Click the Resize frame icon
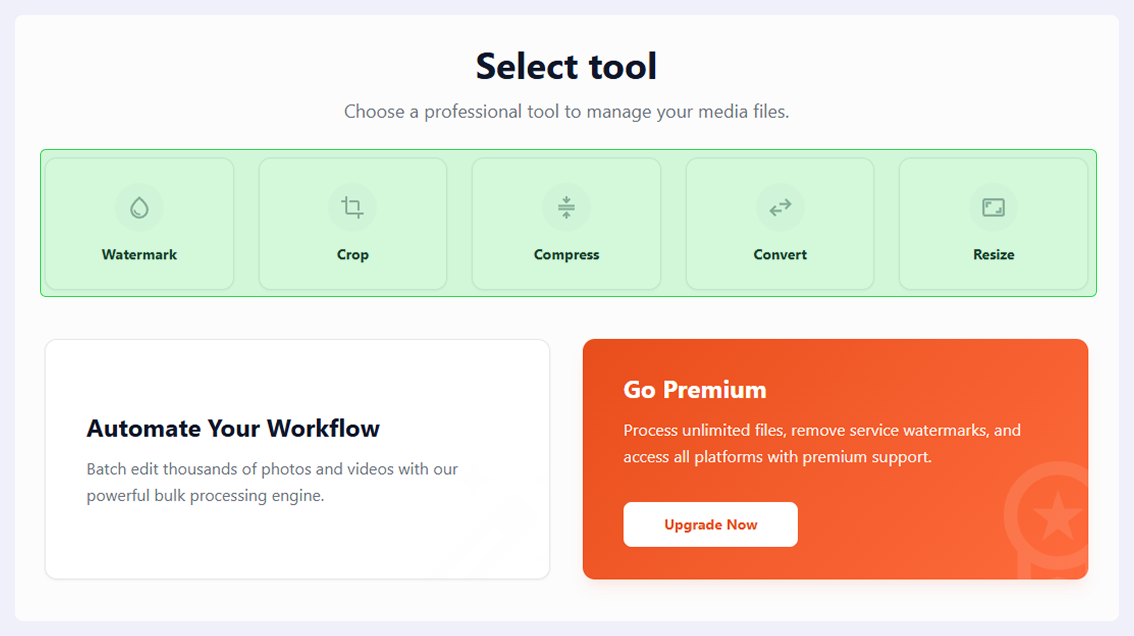Image resolution: width=1134 pixels, height=636 pixels. tap(993, 208)
